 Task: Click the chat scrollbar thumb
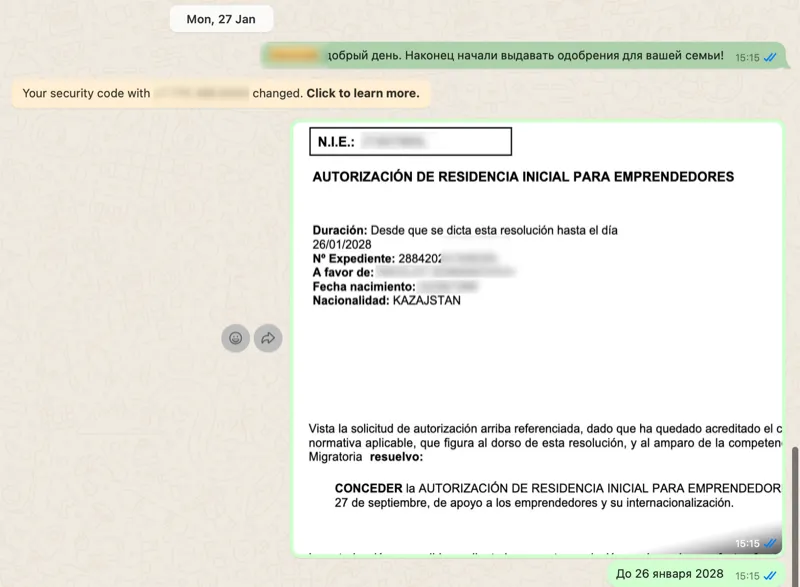(795, 516)
